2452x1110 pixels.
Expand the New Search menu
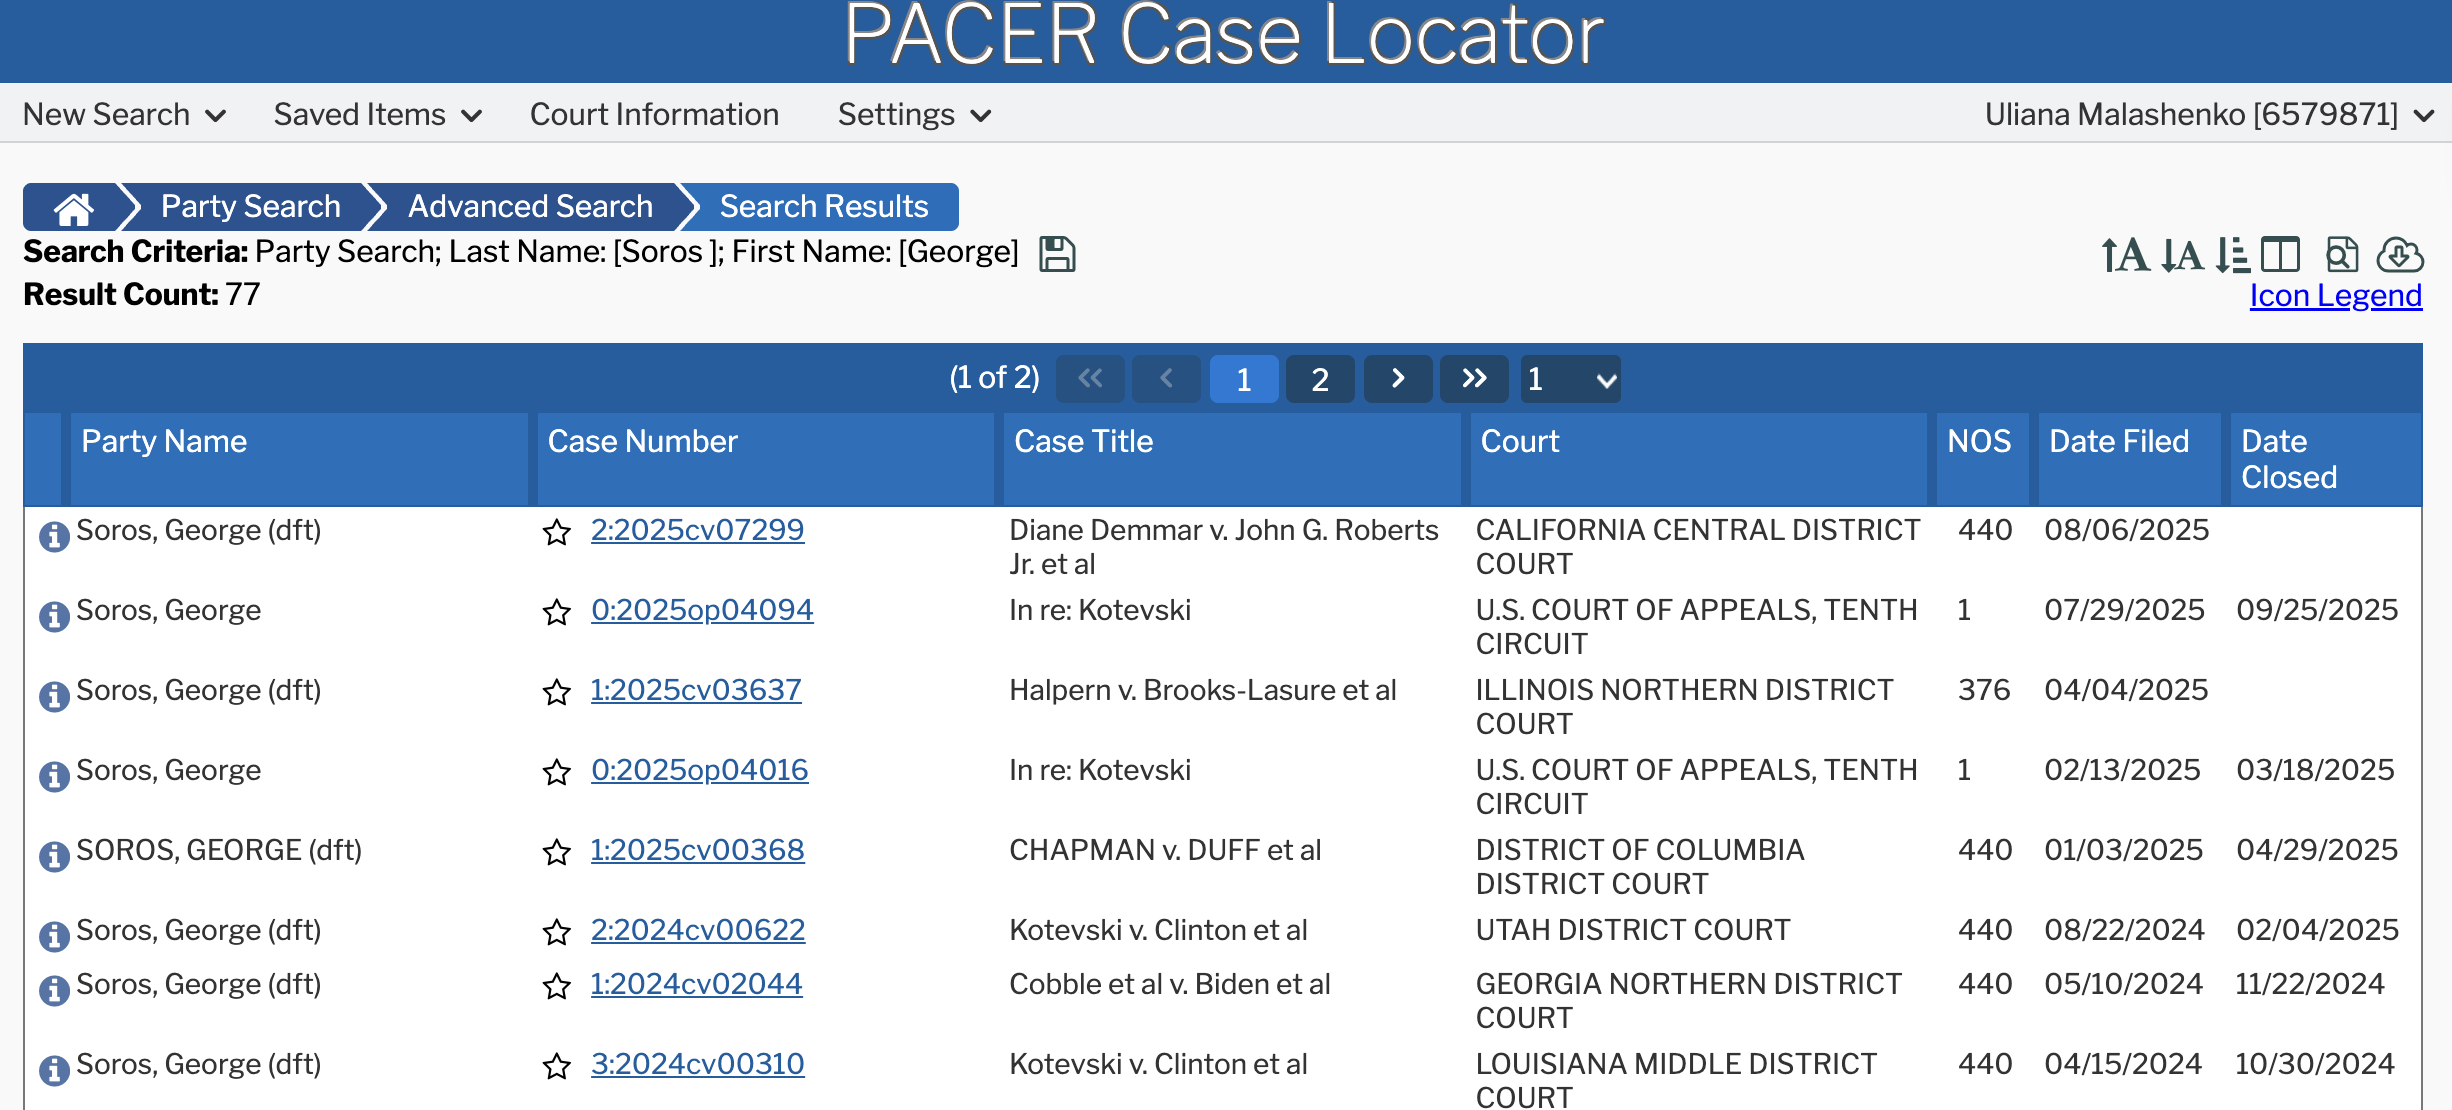tap(124, 115)
